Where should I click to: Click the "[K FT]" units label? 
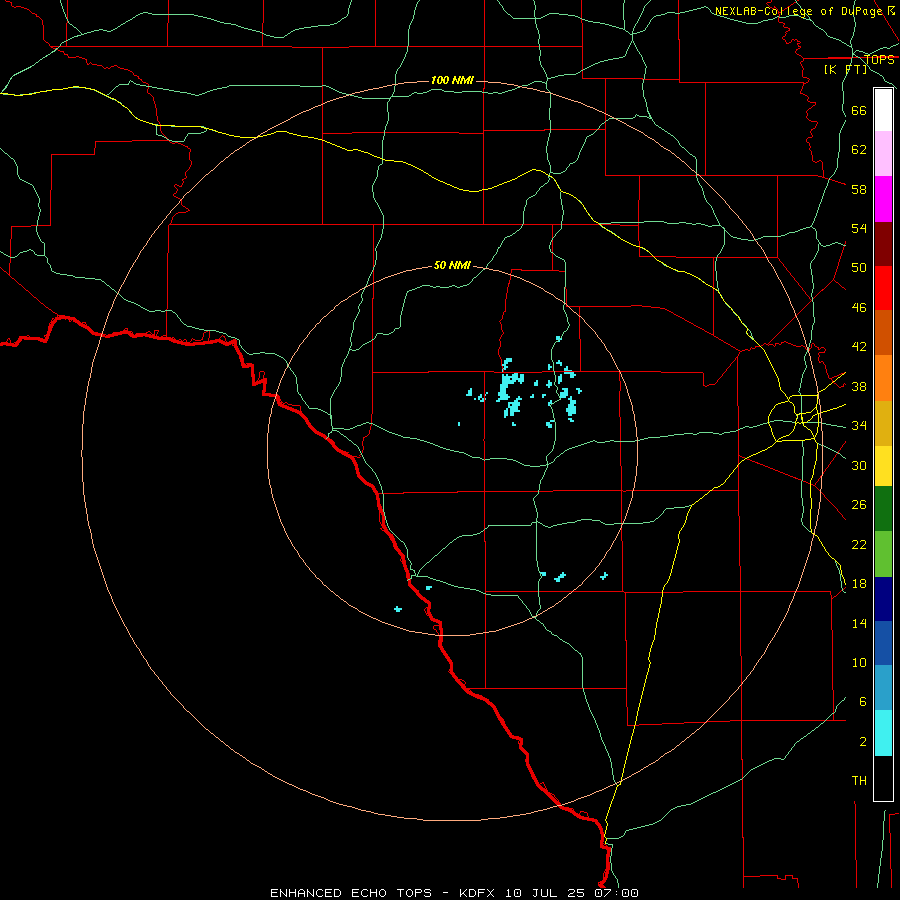click(845, 69)
